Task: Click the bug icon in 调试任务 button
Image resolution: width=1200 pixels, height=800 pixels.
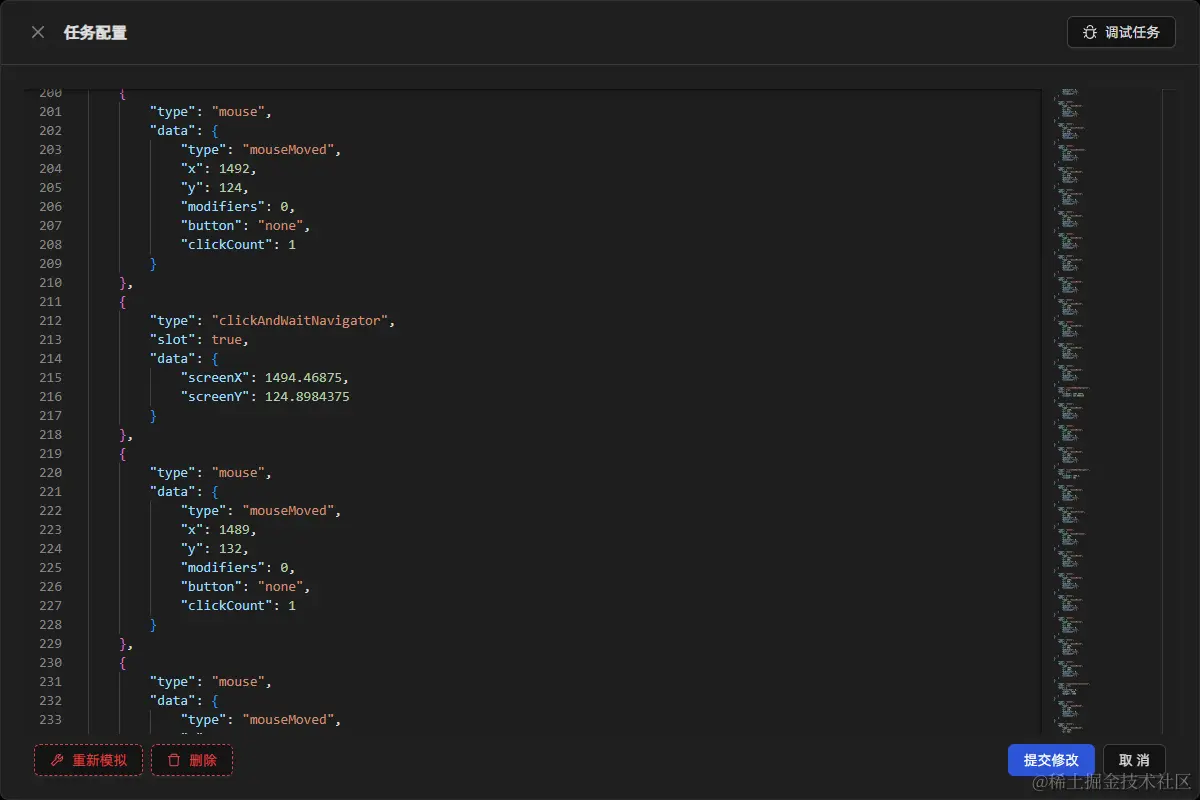Action: (1090, 33)
